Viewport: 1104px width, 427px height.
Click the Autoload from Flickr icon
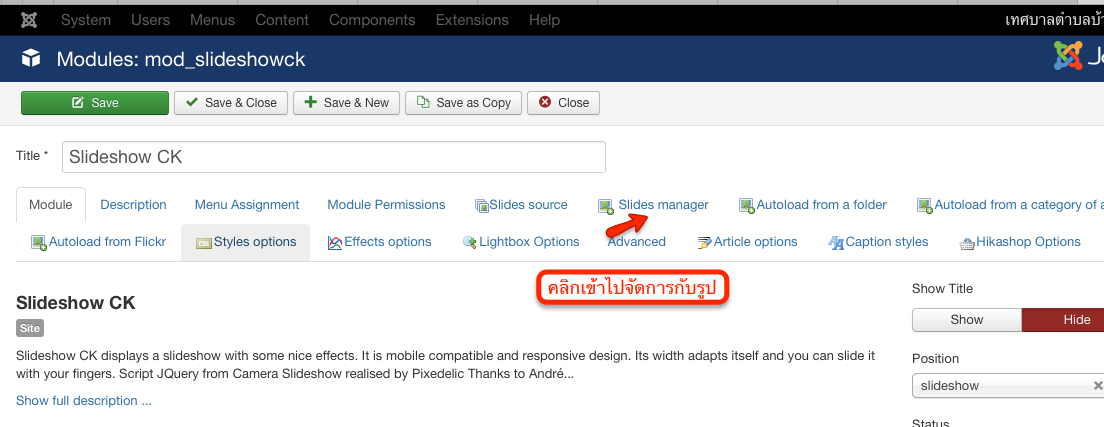pyautogui.click(x=39, y=242)
